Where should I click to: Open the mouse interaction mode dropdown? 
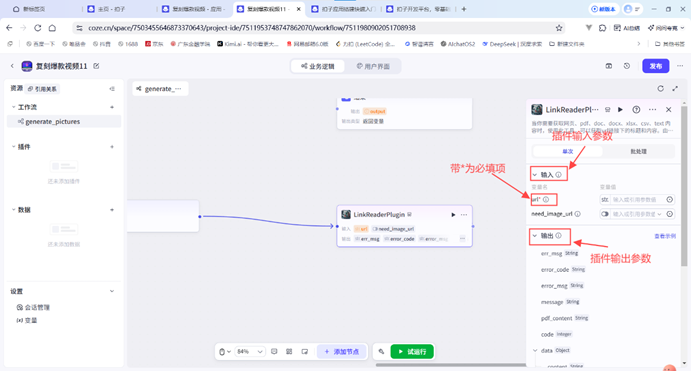pyautogui.click(x=225, y=352)
